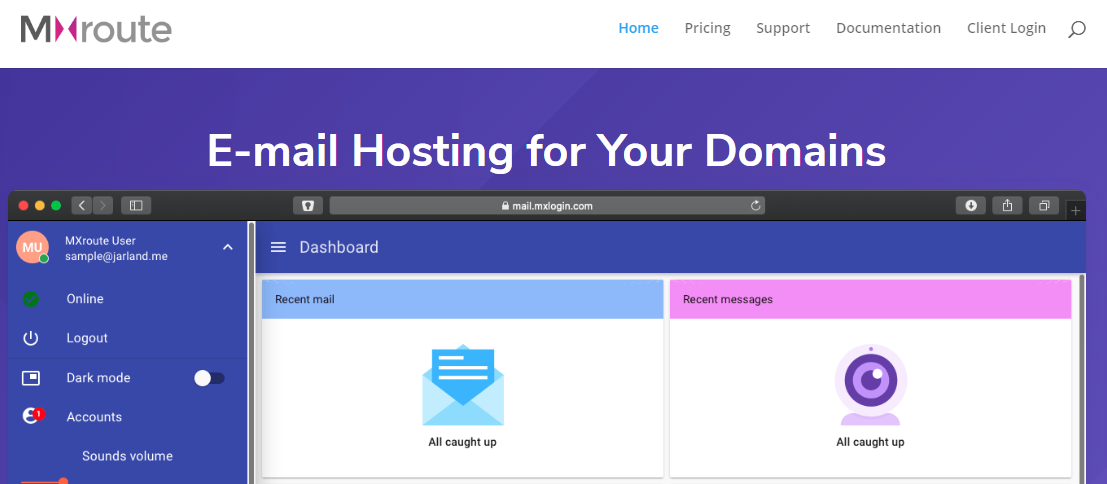Click the Dashboard title

point(339,247)
